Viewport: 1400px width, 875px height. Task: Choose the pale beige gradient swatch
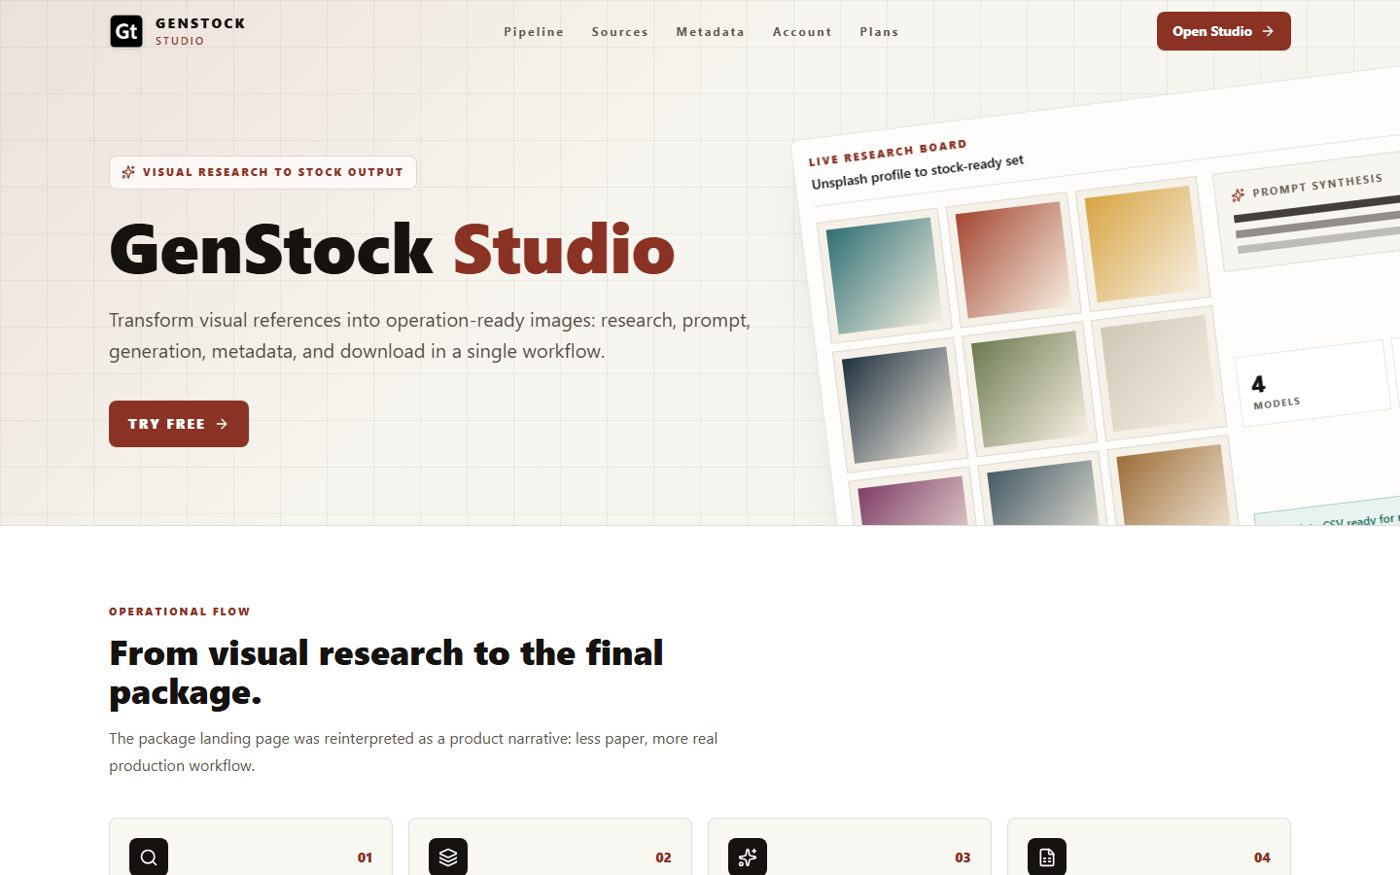[1158, 373]
